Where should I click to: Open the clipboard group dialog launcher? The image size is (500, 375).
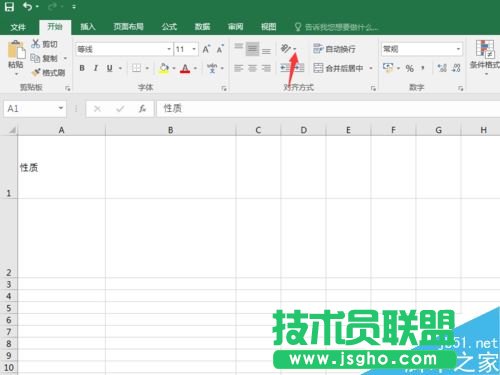[x=68, y=88]
